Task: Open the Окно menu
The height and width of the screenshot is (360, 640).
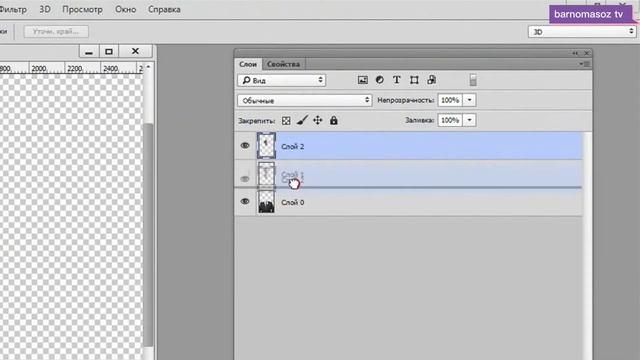Action: (x=125, y=9)
